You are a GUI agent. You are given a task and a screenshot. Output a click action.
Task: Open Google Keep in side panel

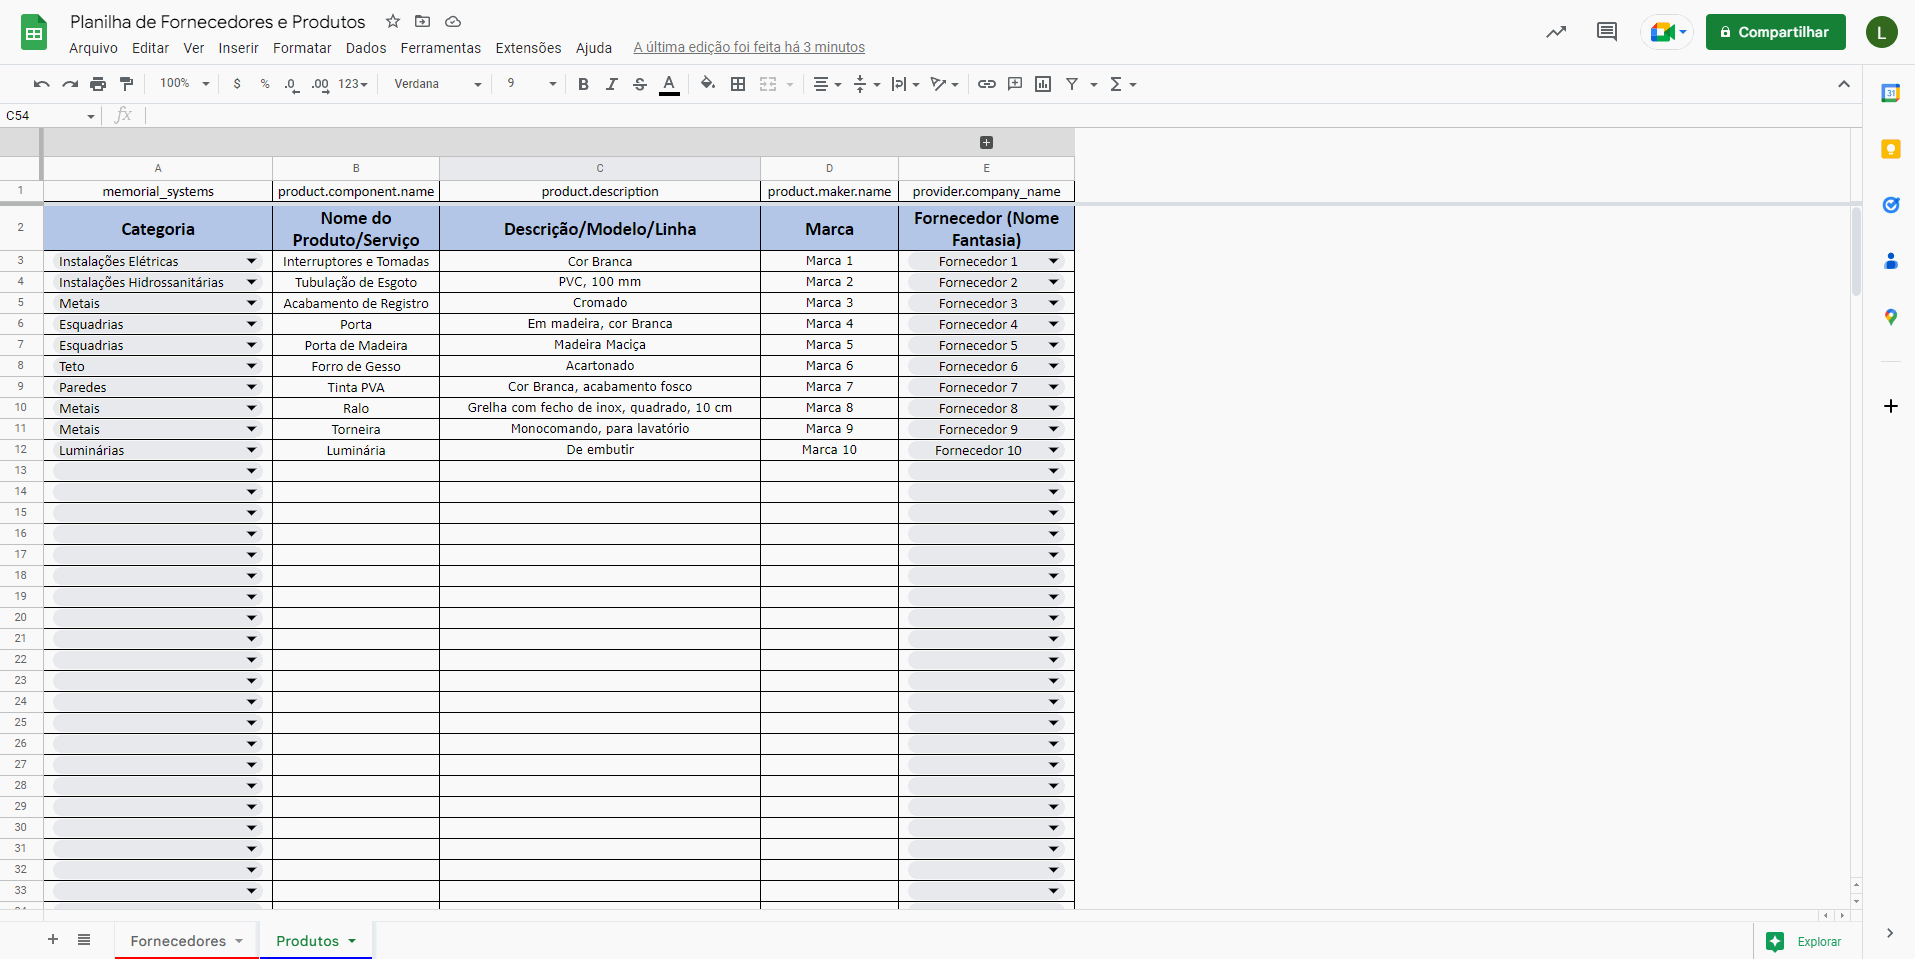coord(1890,149)
